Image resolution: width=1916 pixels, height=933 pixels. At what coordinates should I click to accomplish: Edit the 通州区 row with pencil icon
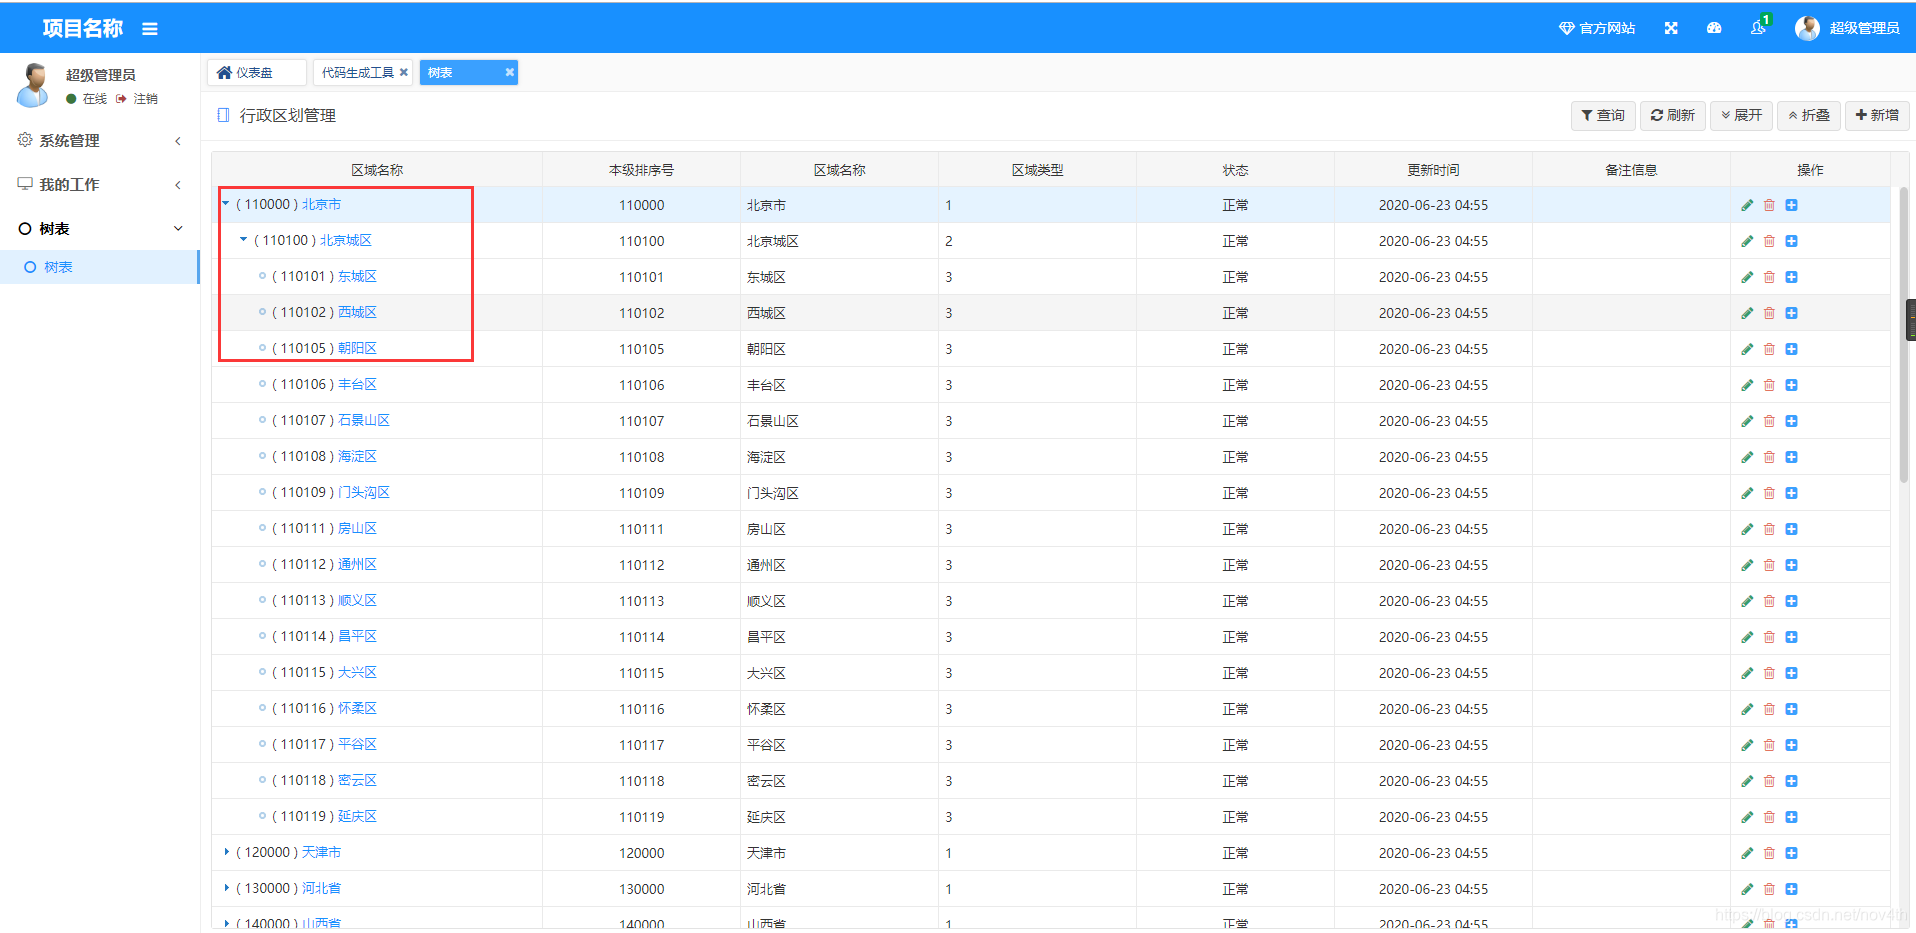click(1747, 565)
